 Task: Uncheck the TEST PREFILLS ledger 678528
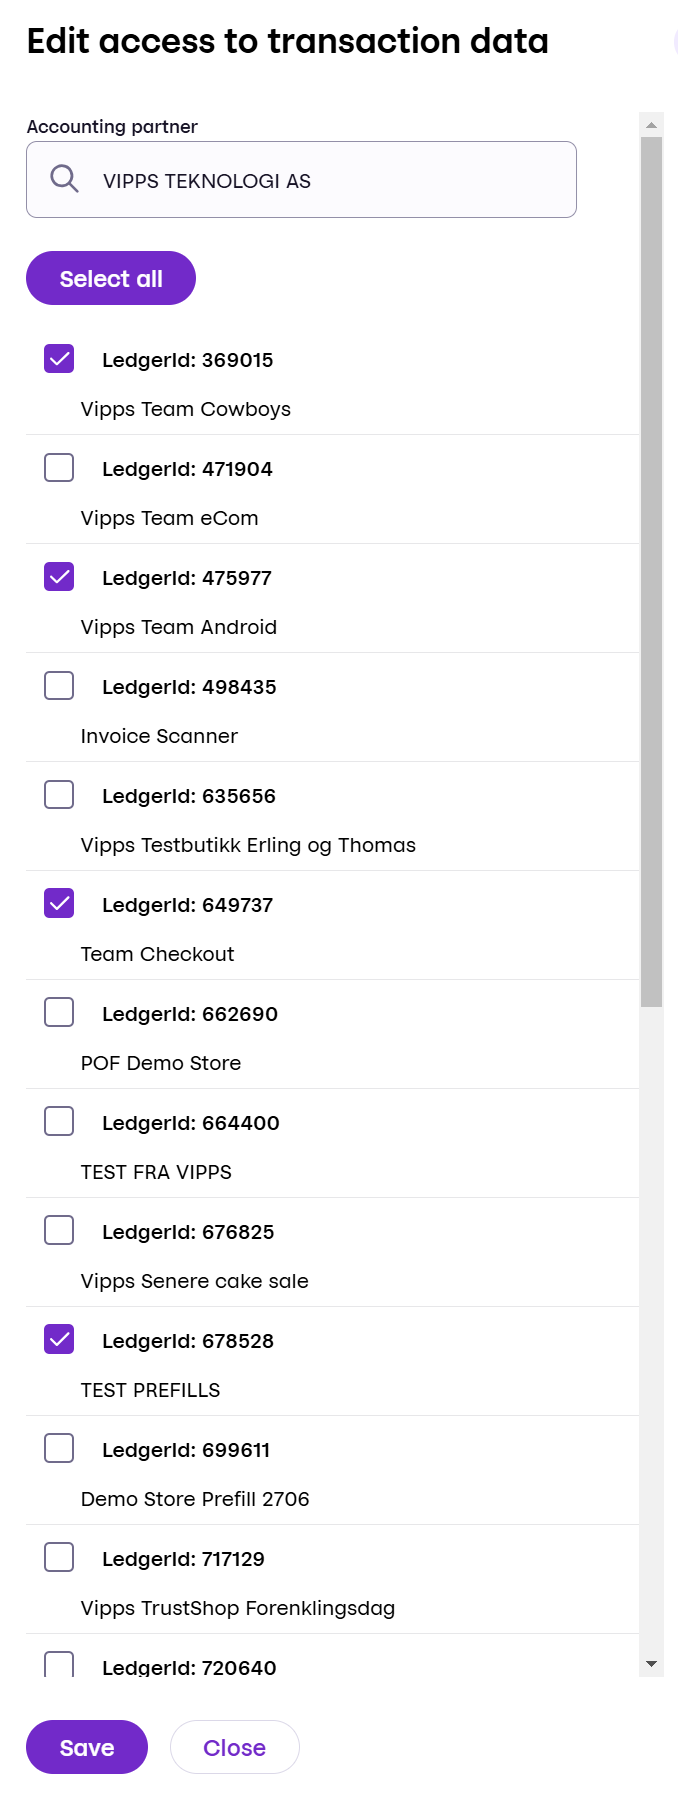(59, 1339)
